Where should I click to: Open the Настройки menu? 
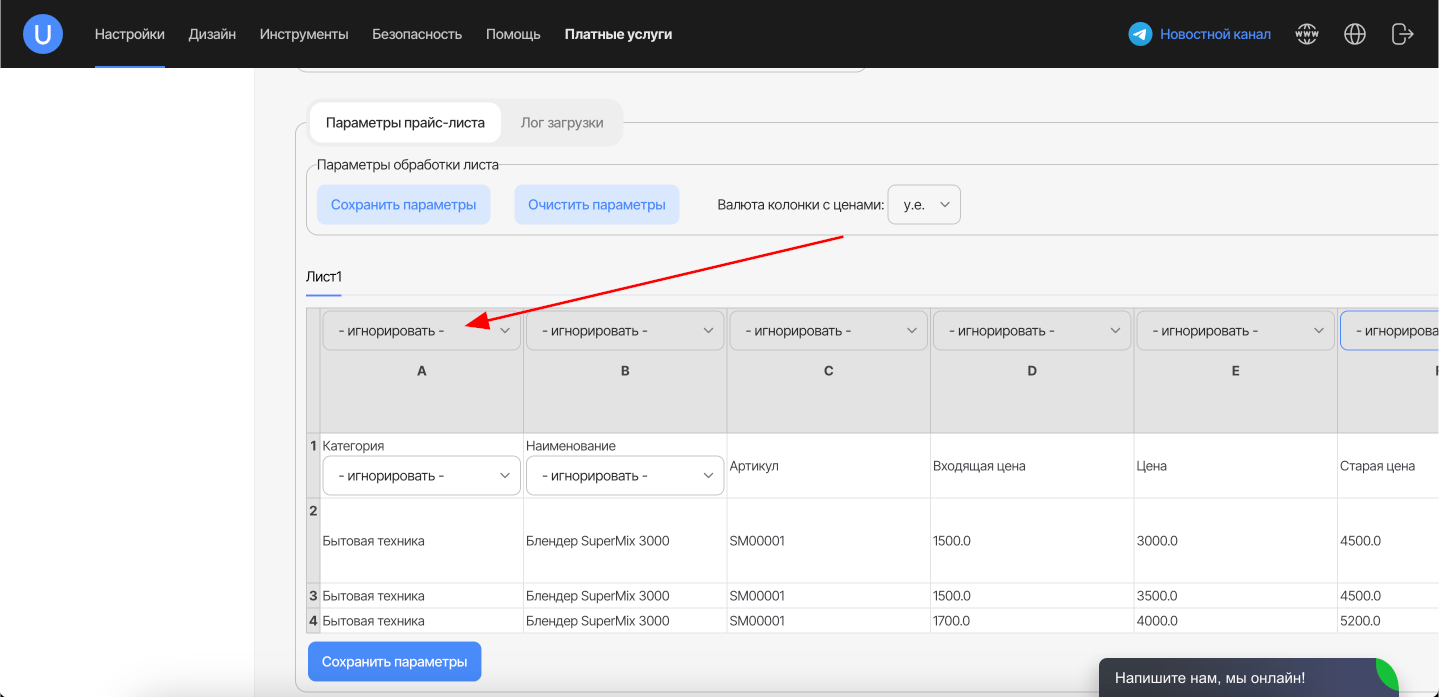130,34
